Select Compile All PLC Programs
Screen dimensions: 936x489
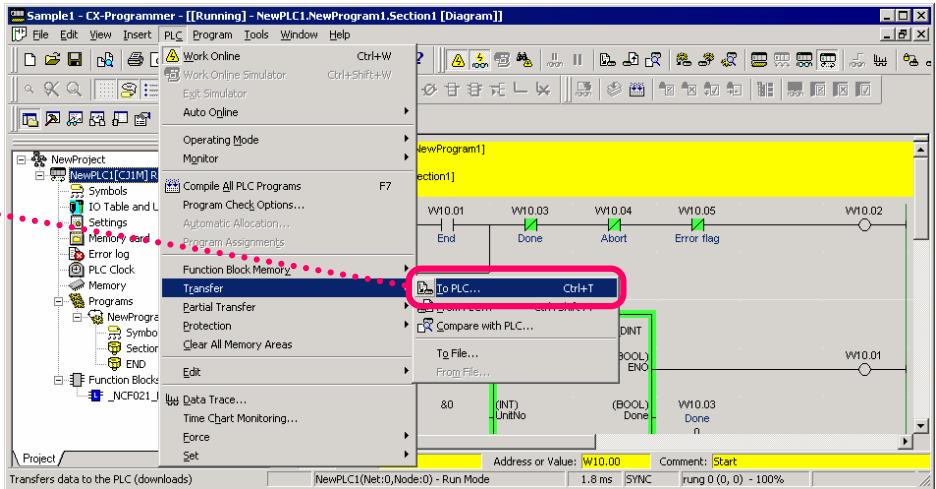pos(288,186)
